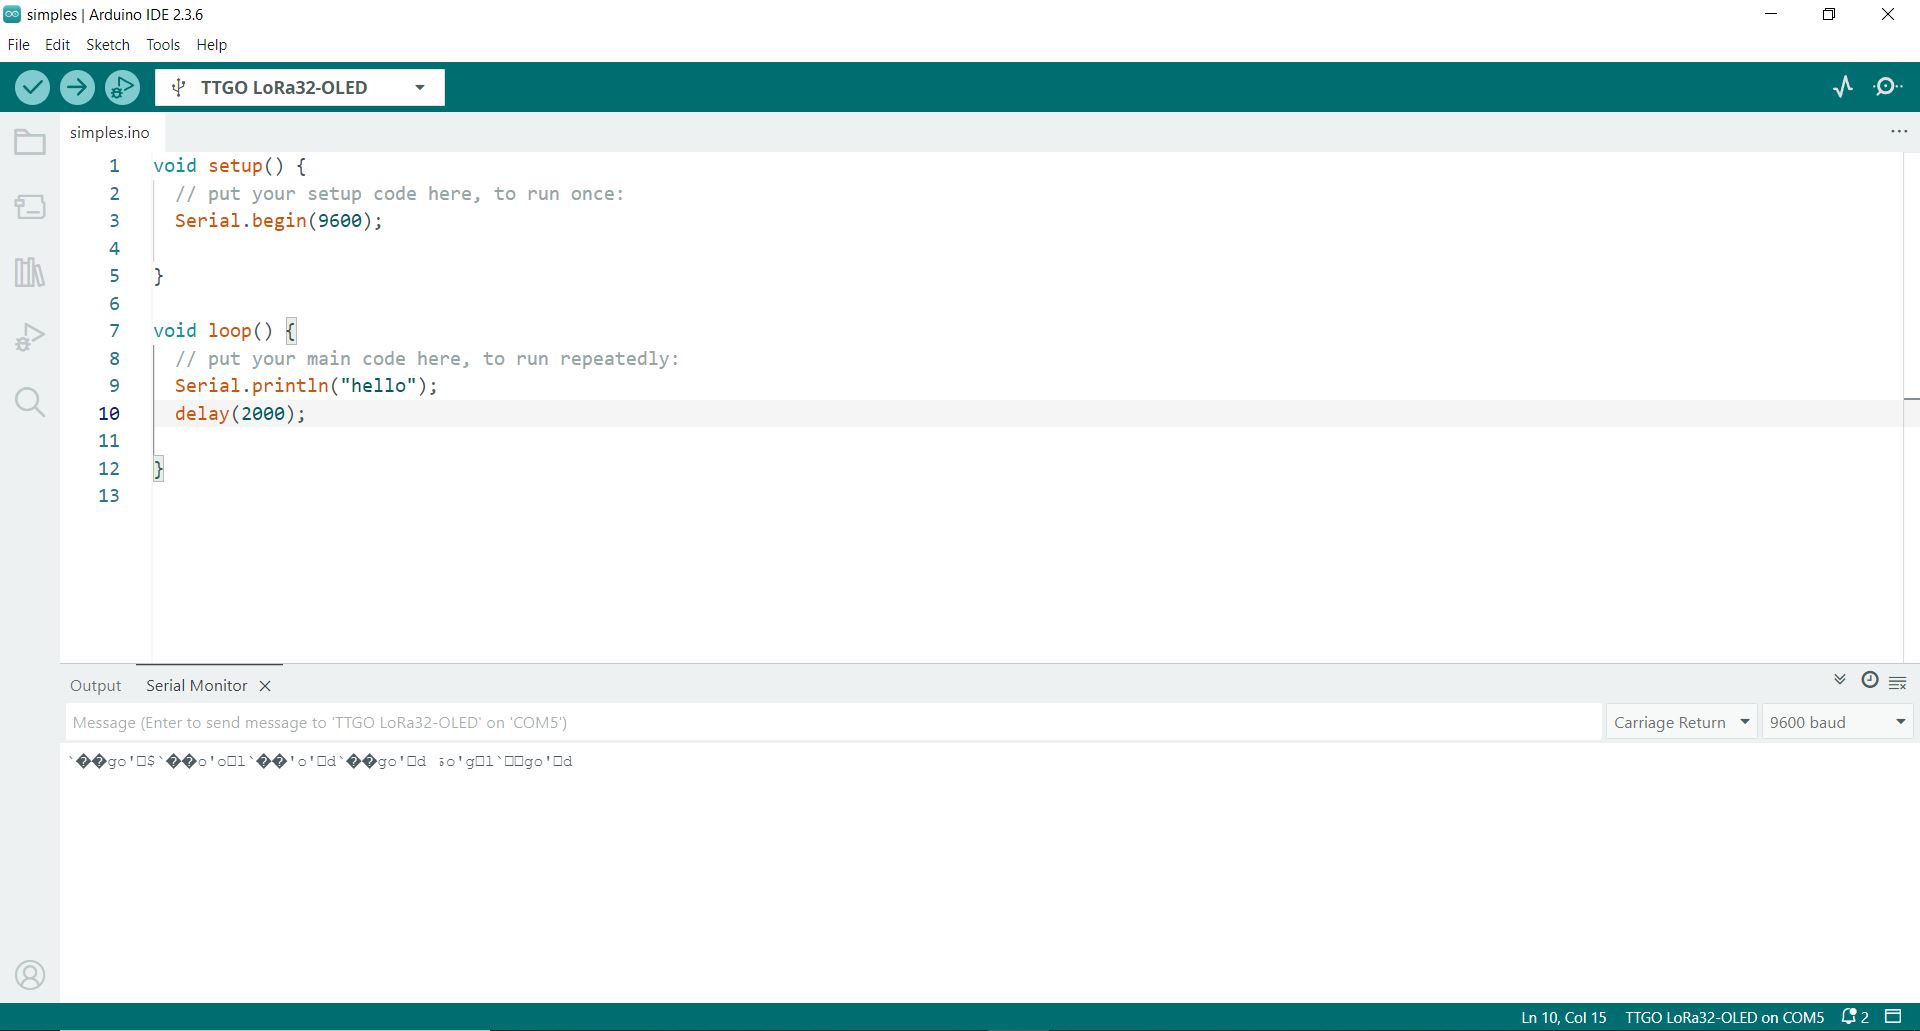Open the Library Manager sidebar
The image size is (1920, 1031).
[x=30, y=272]
